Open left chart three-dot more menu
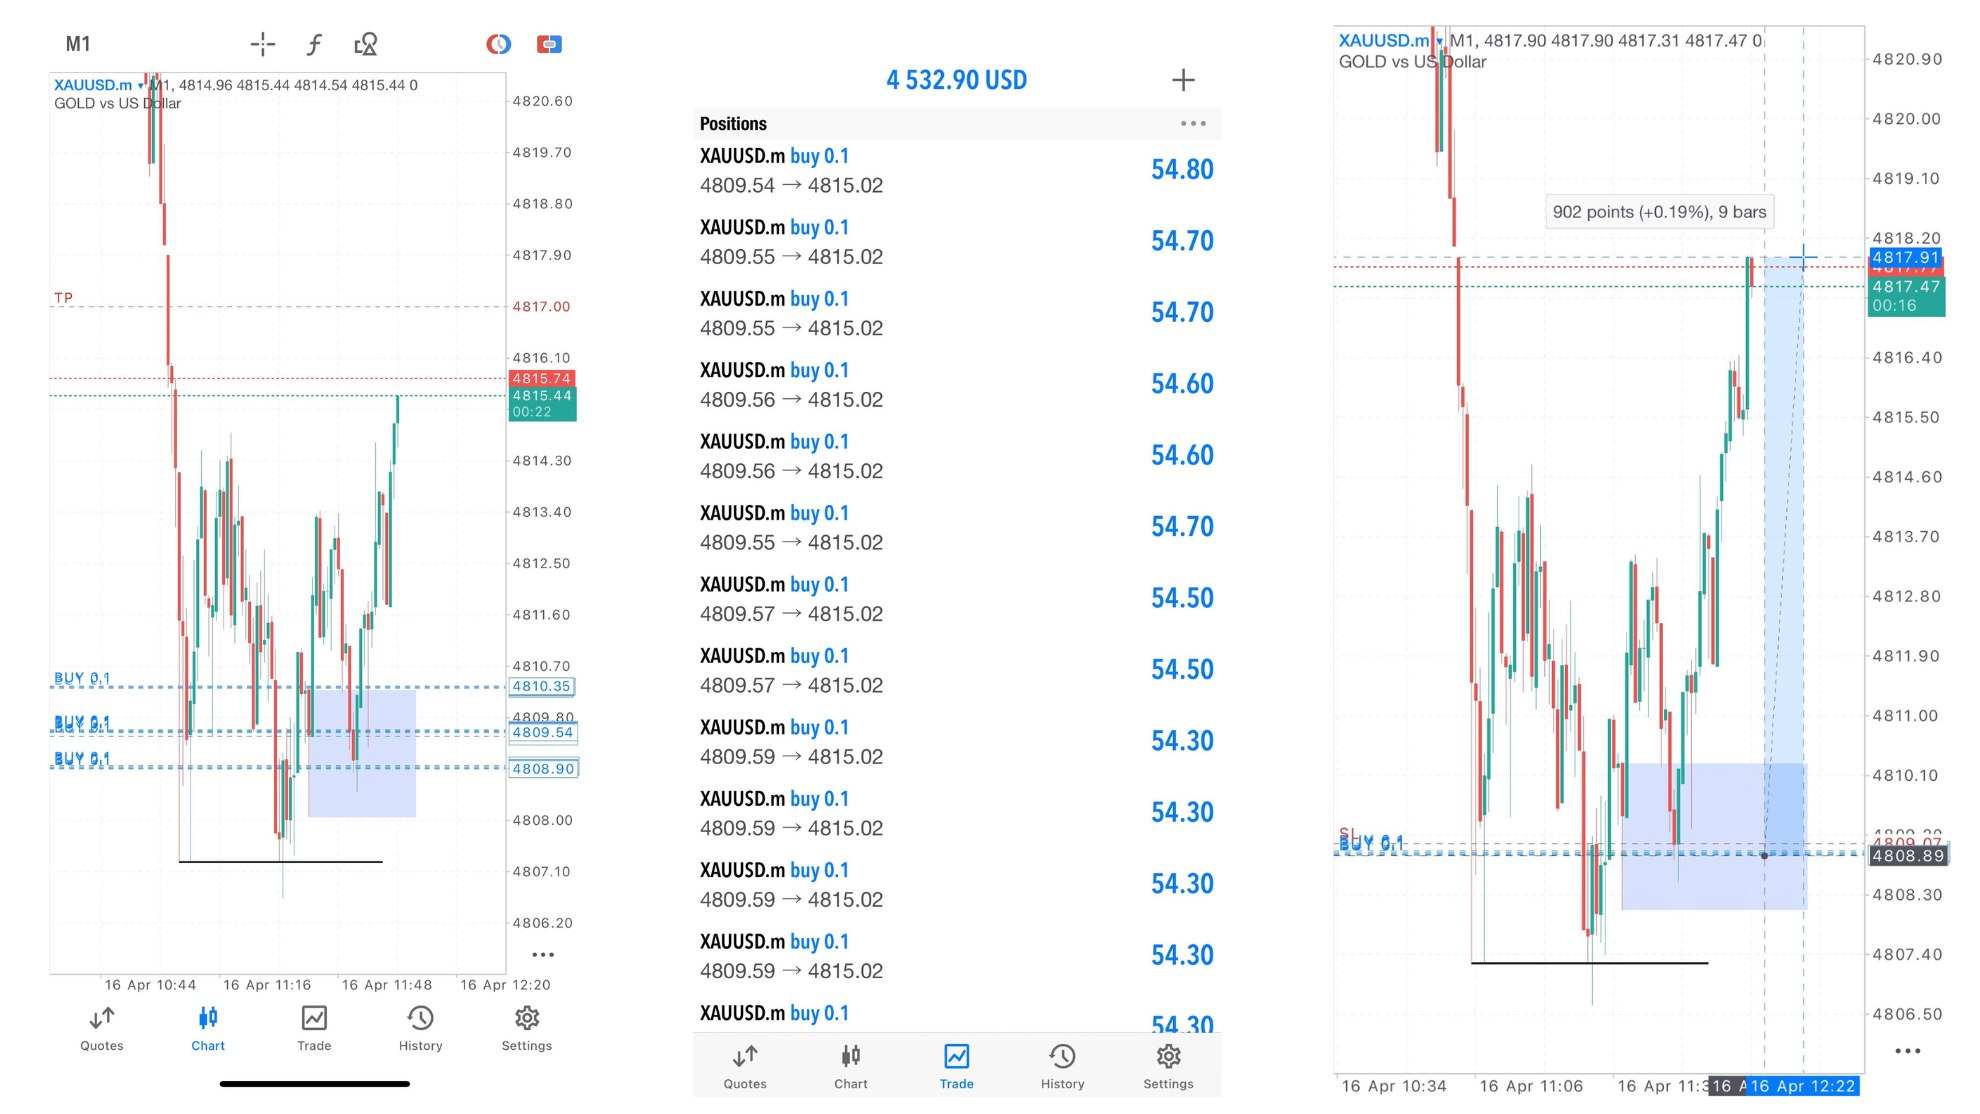This screenshot has width=1980, height=1114. click(543, 955)
